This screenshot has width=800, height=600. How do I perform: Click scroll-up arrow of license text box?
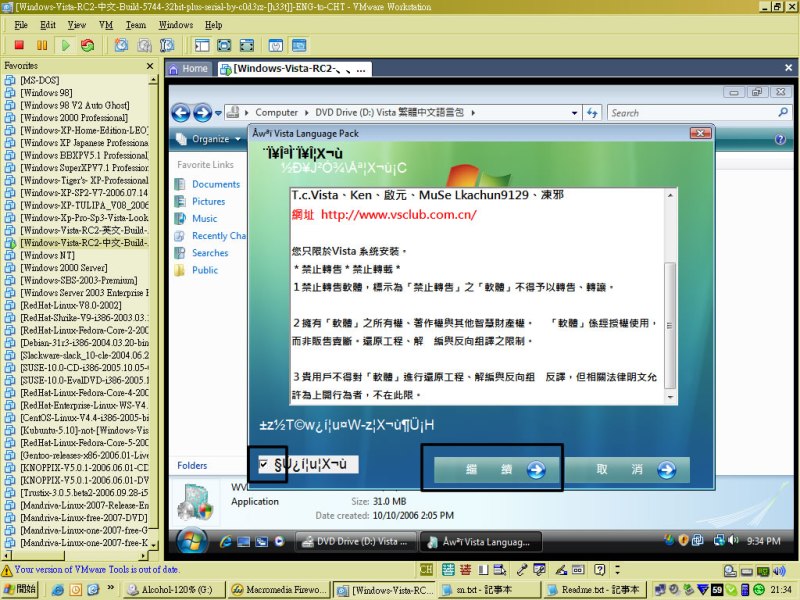pyautogui.click(x=670, y=195)
